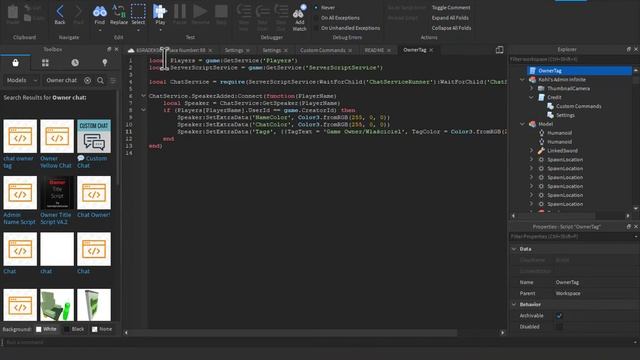Toggle the Archivable checkbox

click(x=559, y=316)
